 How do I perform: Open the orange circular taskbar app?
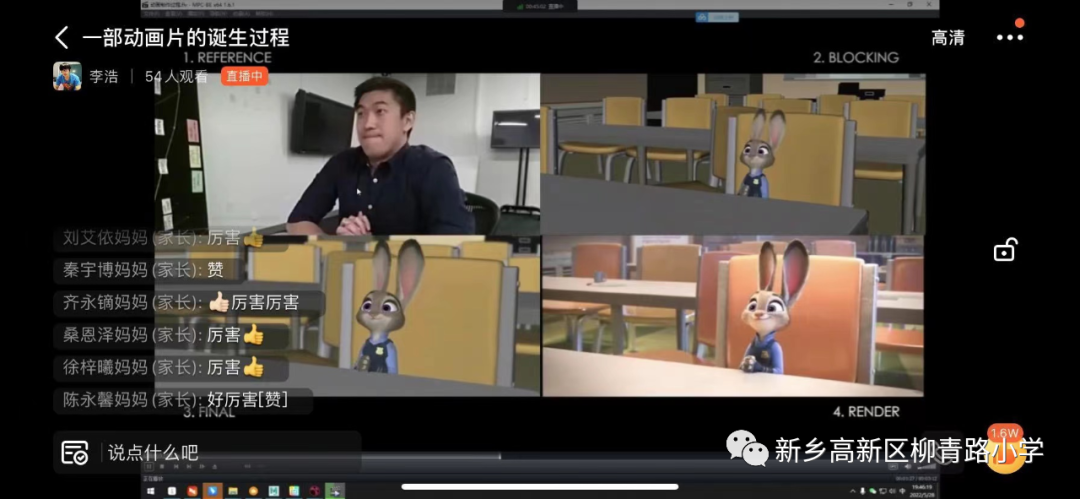point(253,491)
